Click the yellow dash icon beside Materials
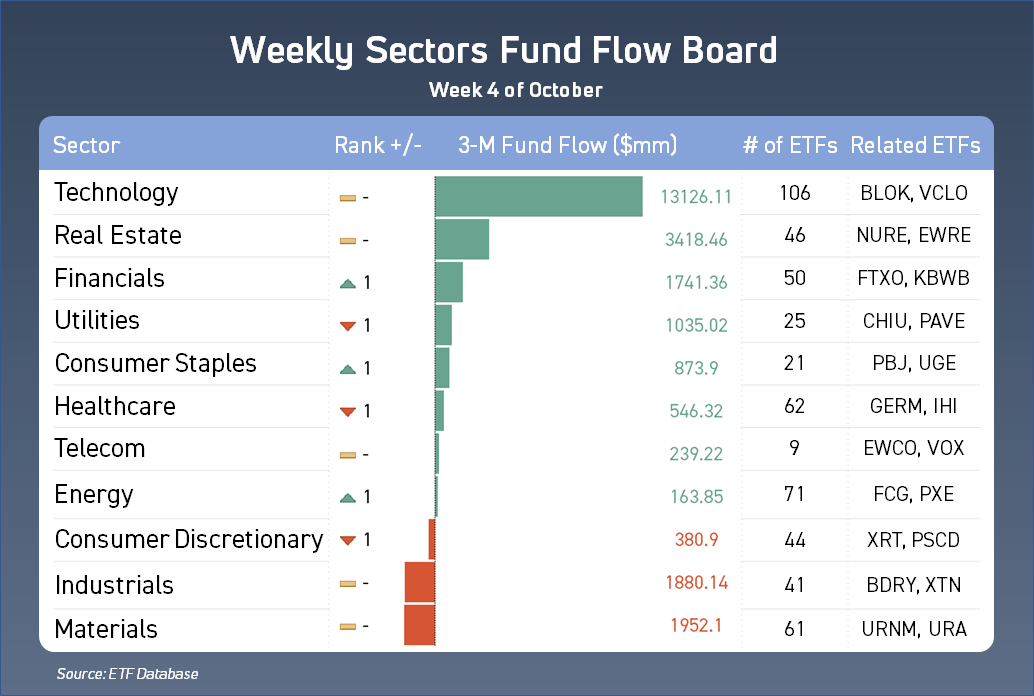 (x=348, y=627)
